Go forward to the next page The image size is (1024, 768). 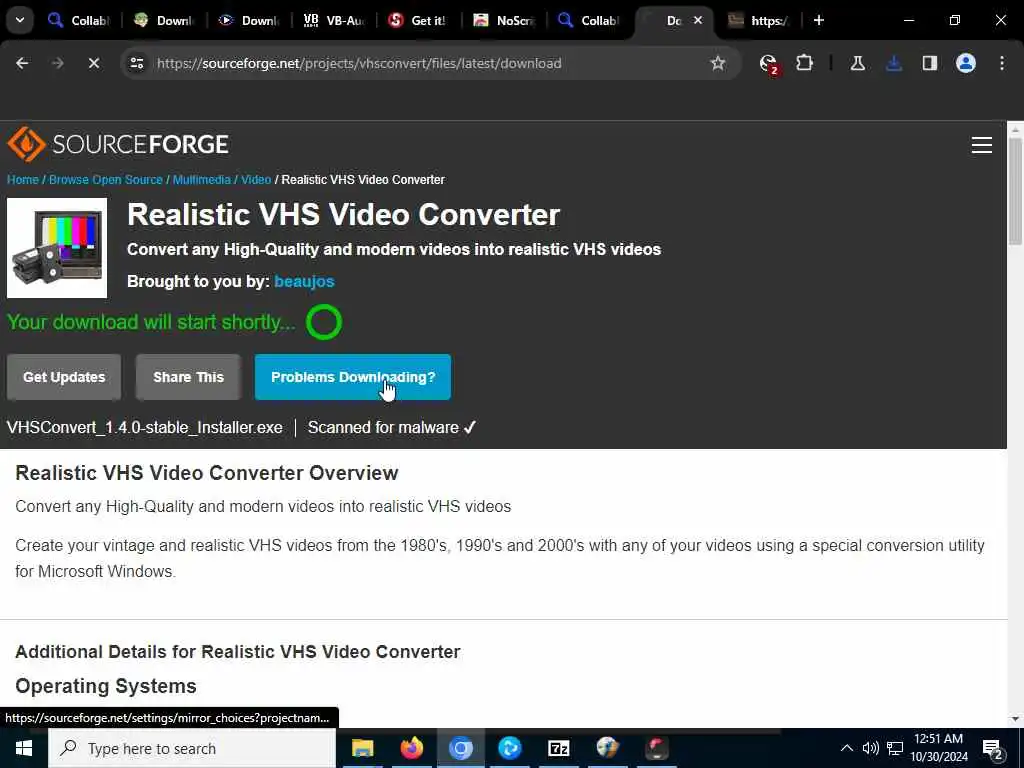tap(57, 63)
